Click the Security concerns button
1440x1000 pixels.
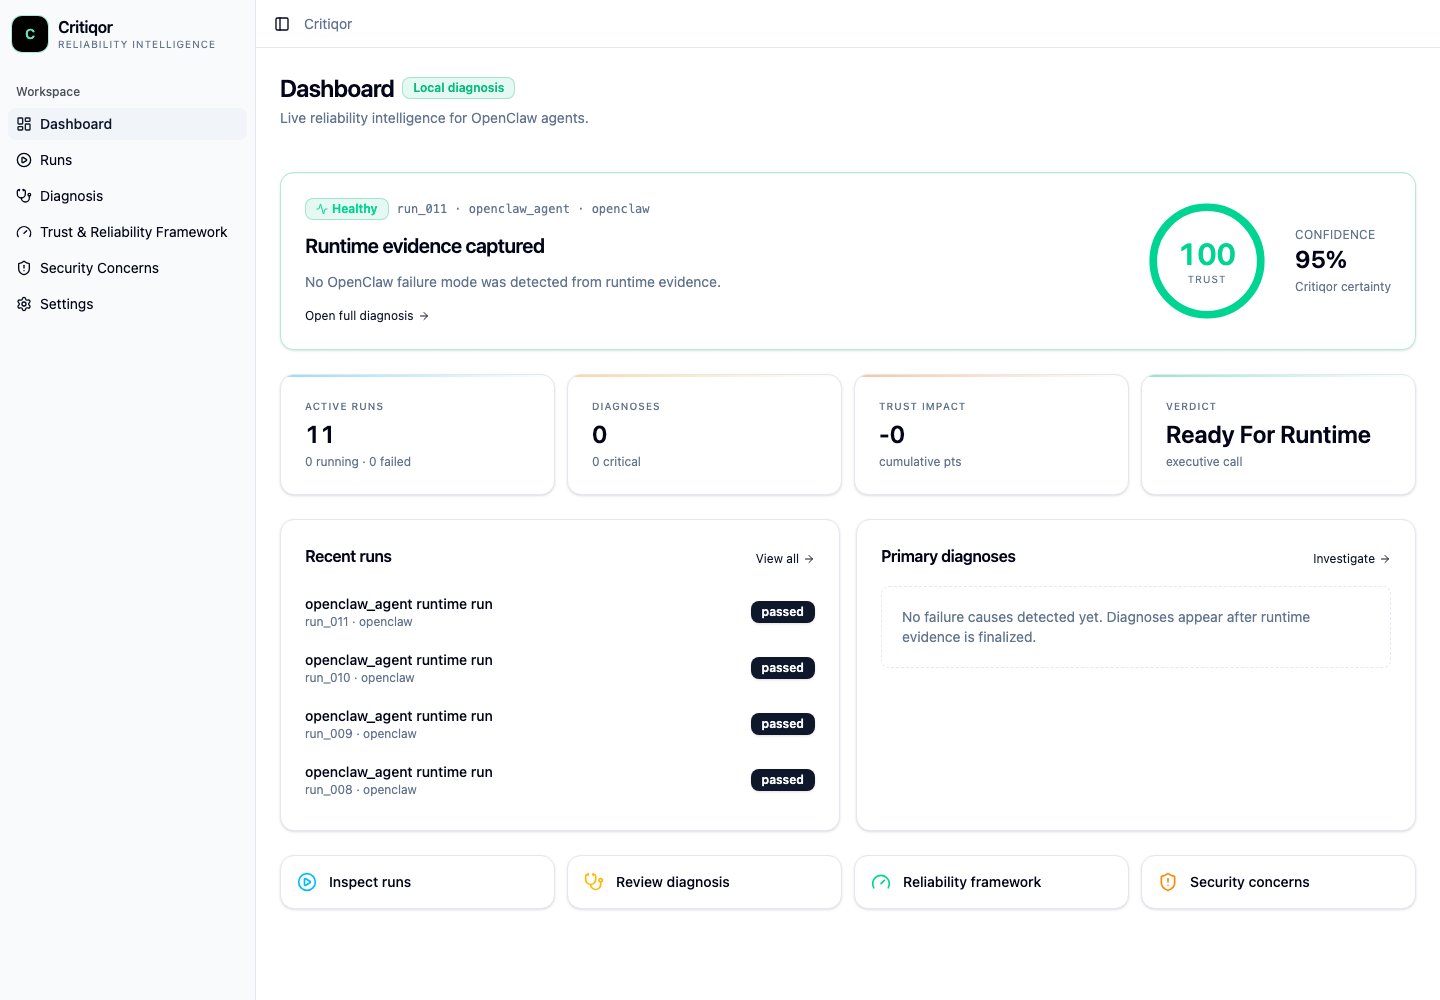point(1278,882)
